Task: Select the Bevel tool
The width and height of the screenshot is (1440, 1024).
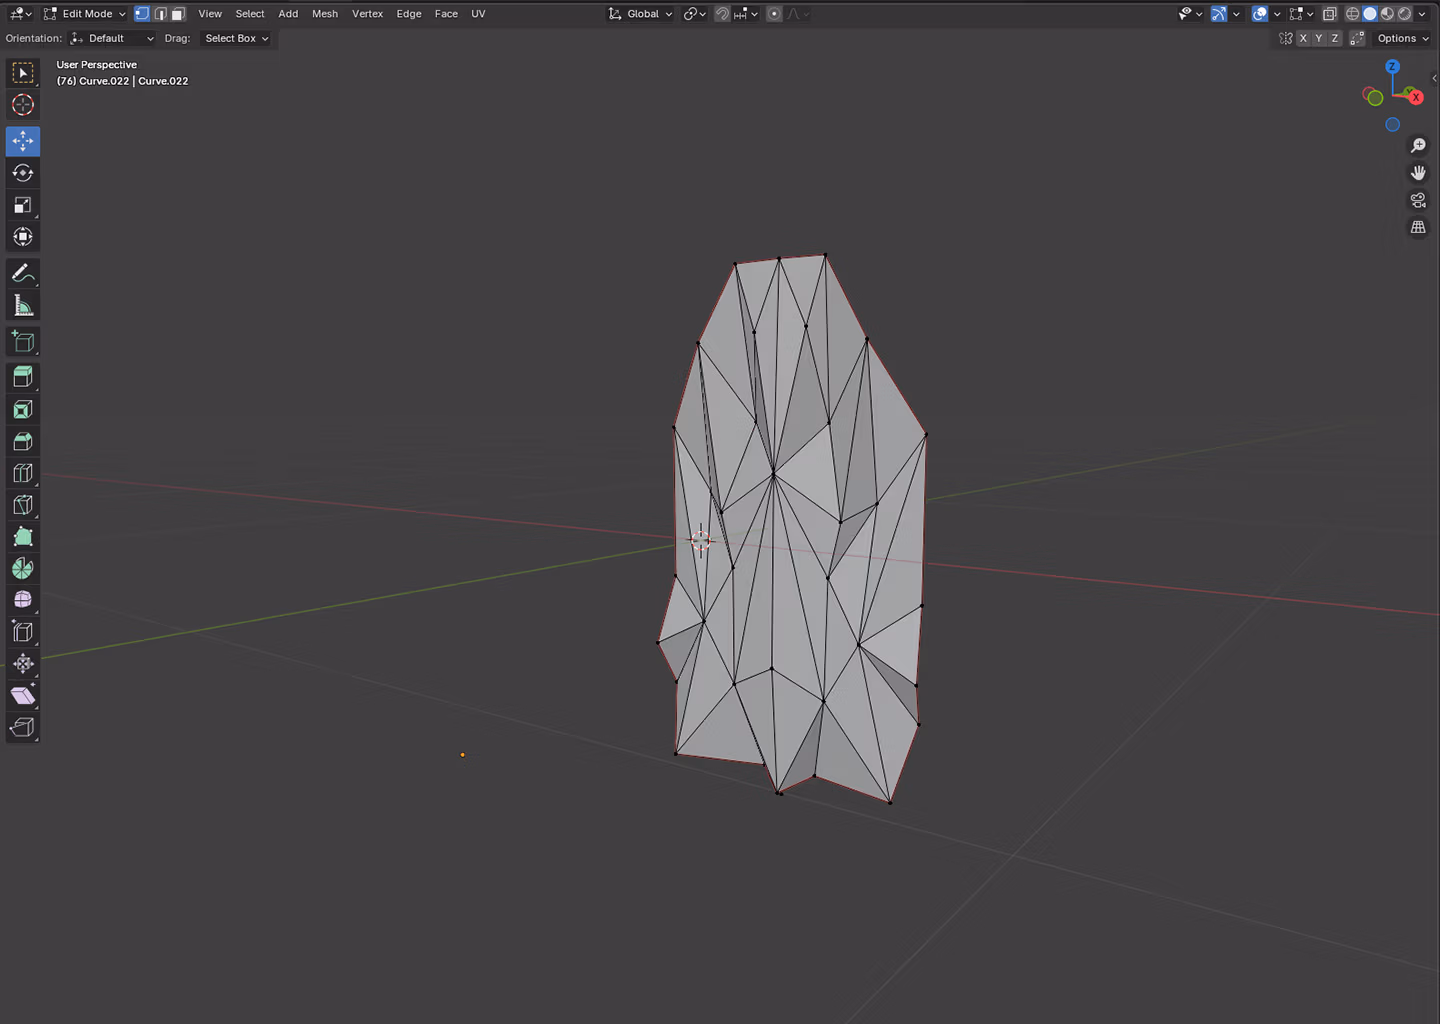Action: click(x=23, y=441)
